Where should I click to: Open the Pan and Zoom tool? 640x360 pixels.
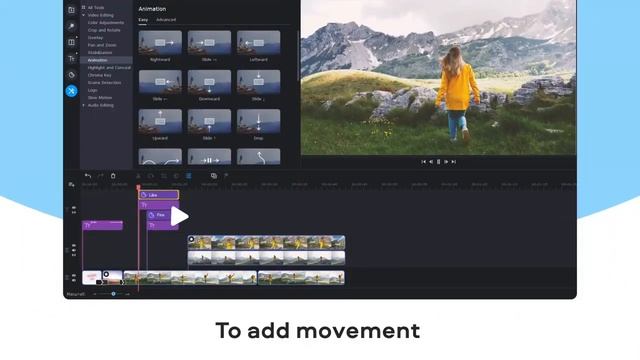coord(102,45)
